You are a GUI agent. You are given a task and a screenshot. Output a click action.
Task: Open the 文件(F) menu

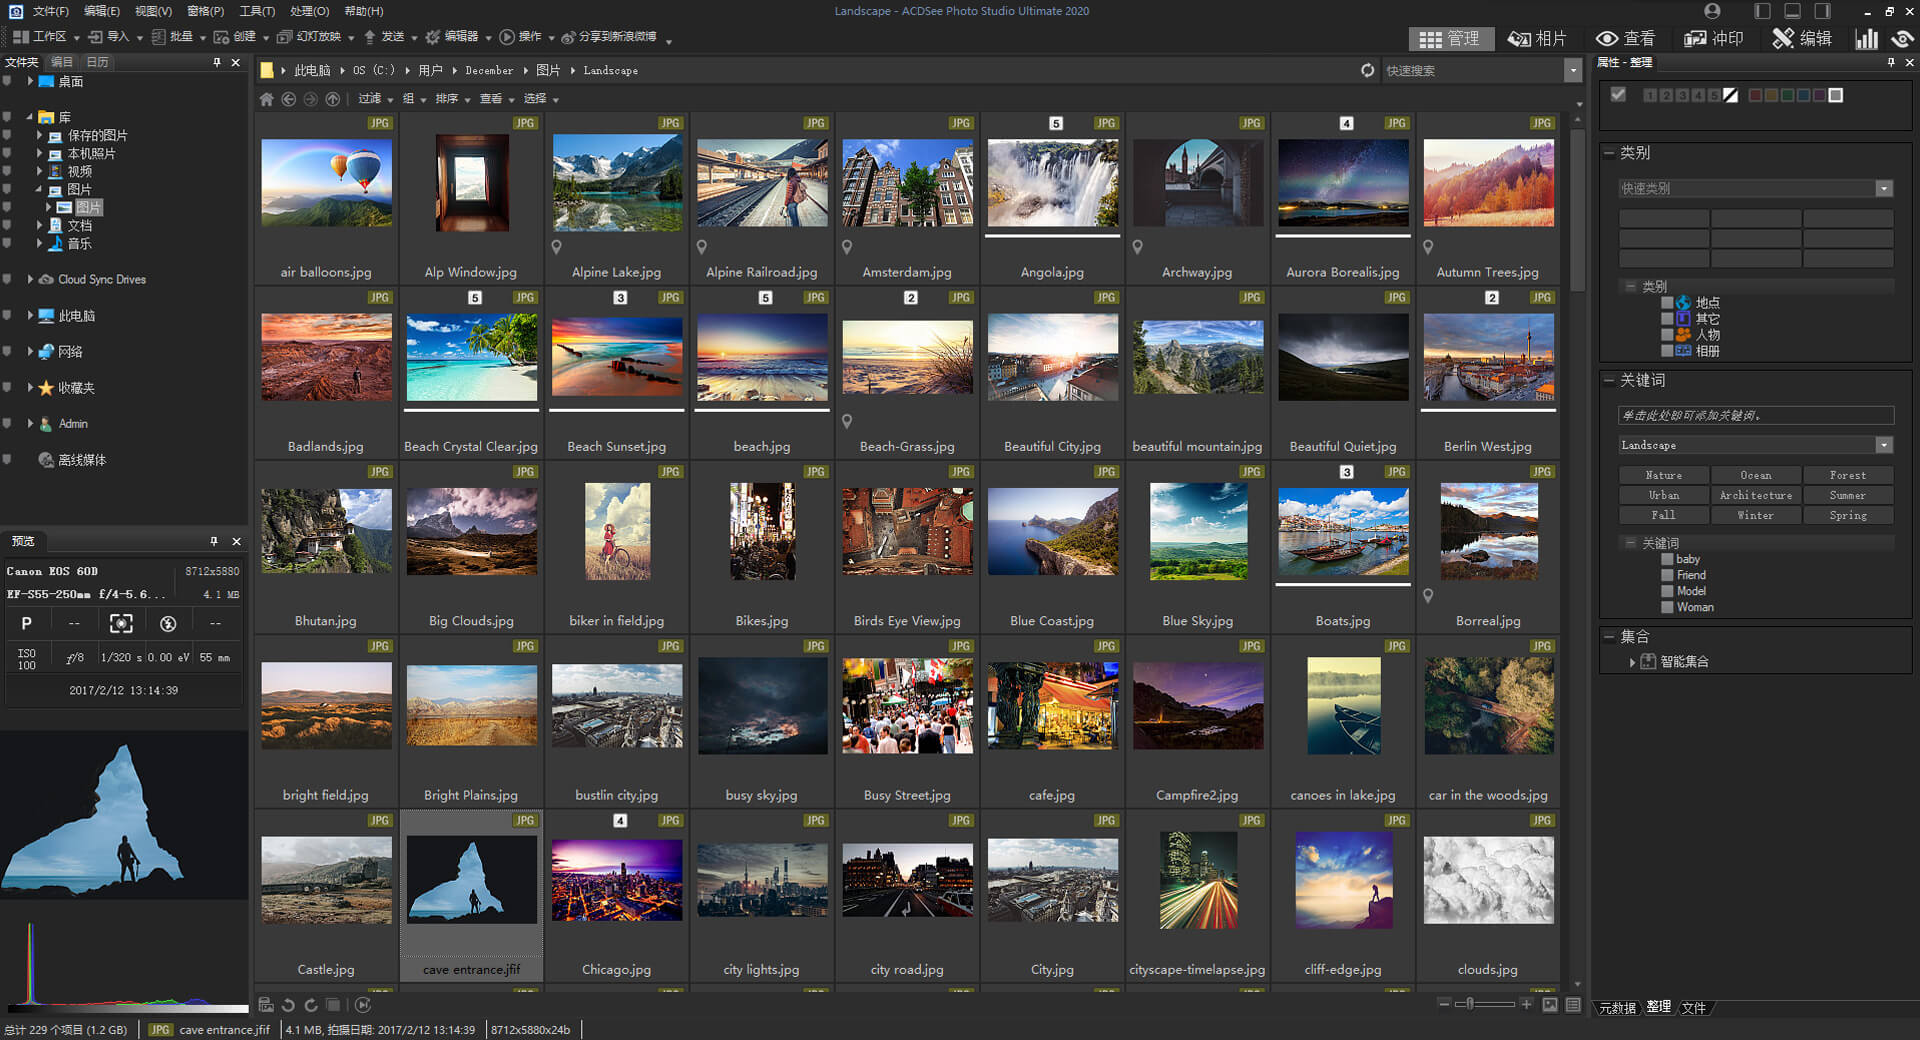point(51,11)
